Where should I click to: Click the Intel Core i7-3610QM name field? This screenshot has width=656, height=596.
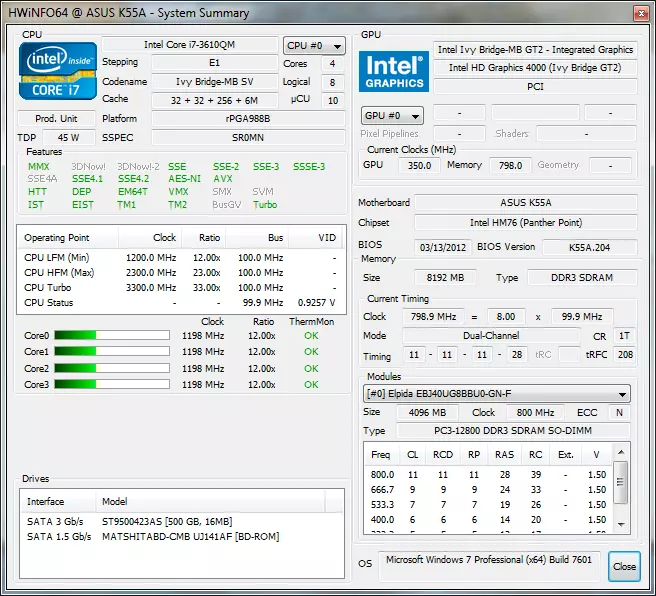click(190, 45)
